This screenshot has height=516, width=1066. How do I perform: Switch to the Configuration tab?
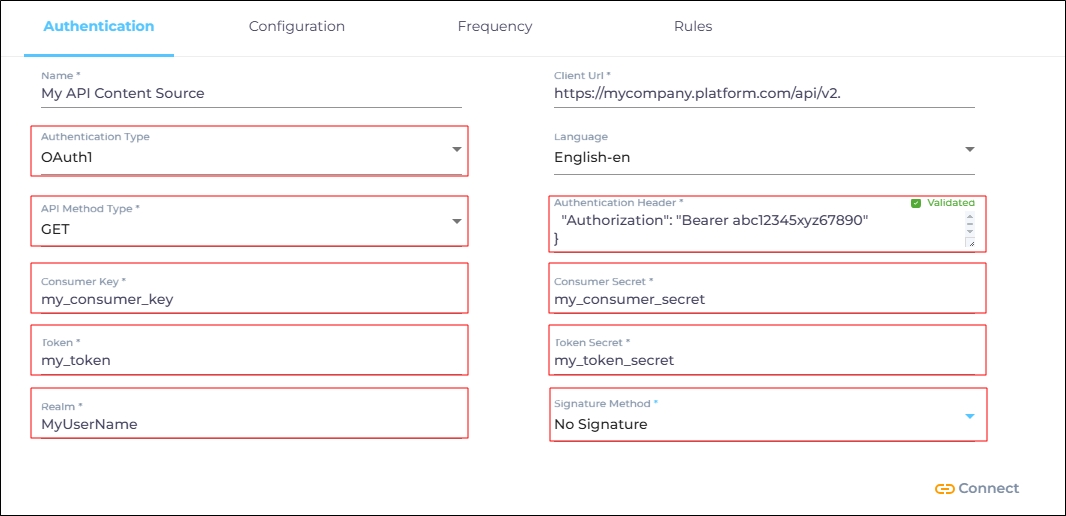[297, 27]
